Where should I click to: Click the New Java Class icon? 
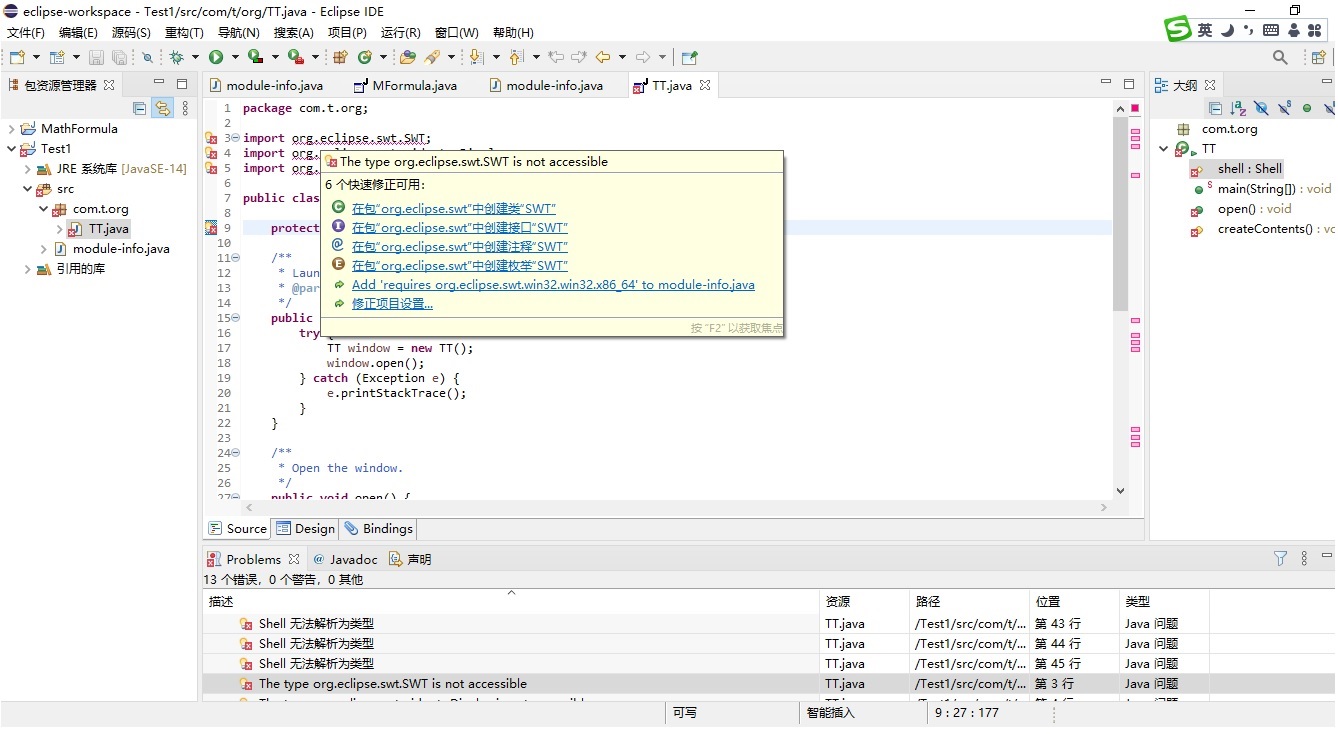[365, 57]
